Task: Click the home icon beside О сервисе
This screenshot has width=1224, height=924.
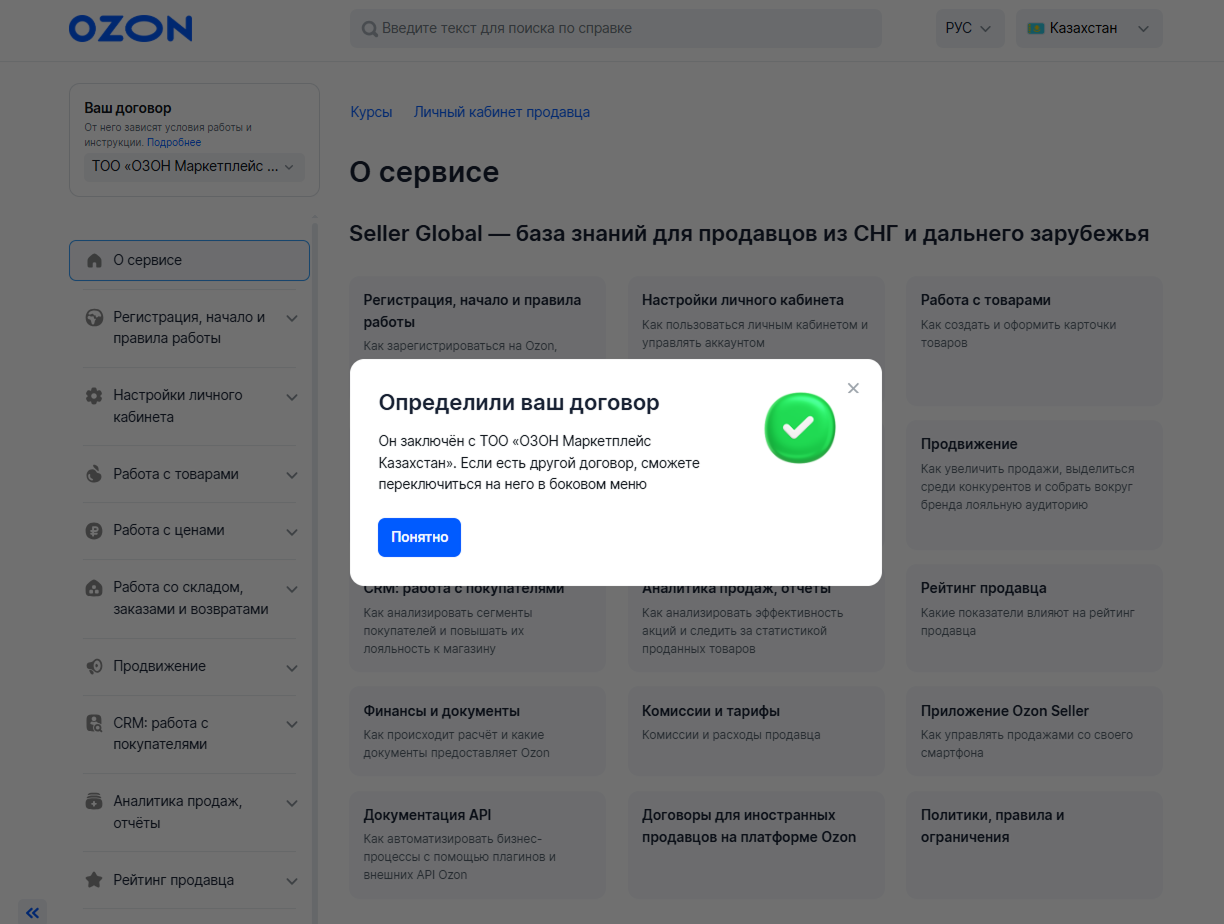Action: 94,260
